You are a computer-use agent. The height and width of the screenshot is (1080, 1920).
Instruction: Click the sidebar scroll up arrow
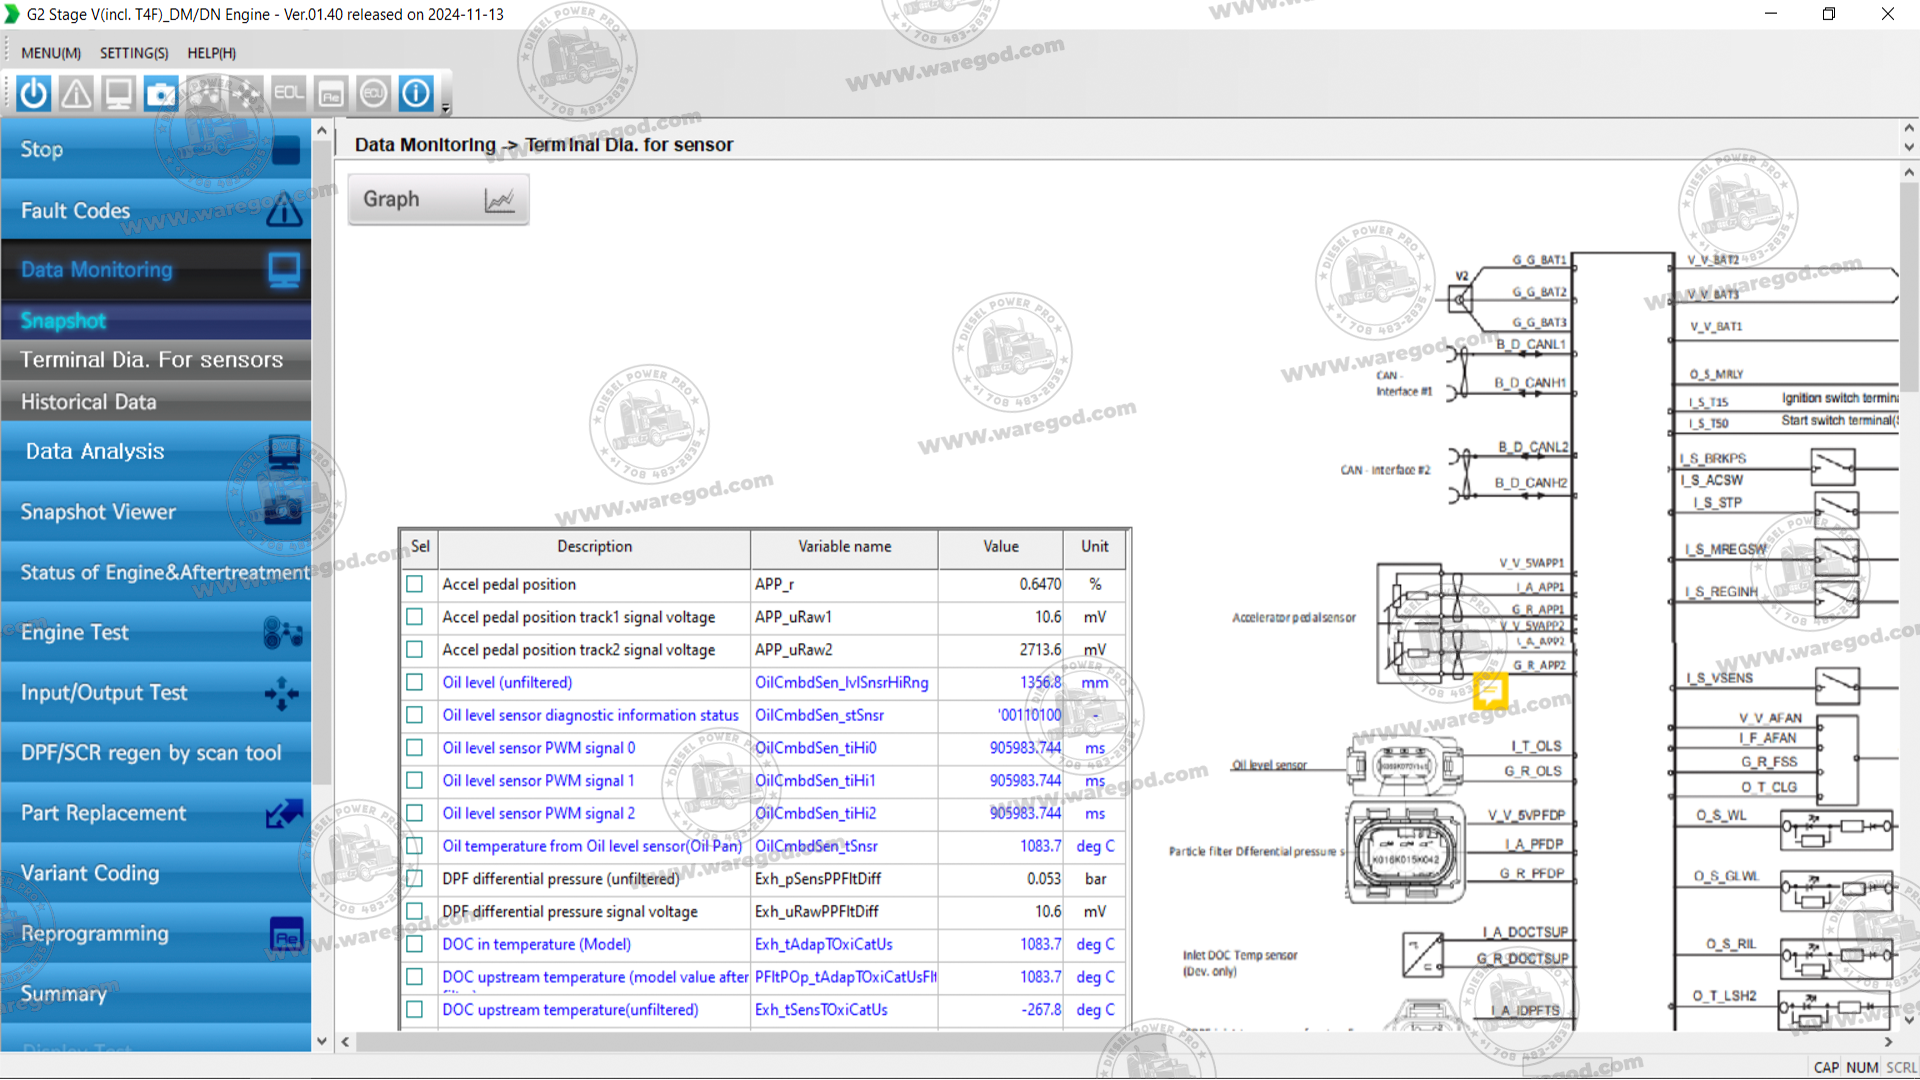[321, 131]
